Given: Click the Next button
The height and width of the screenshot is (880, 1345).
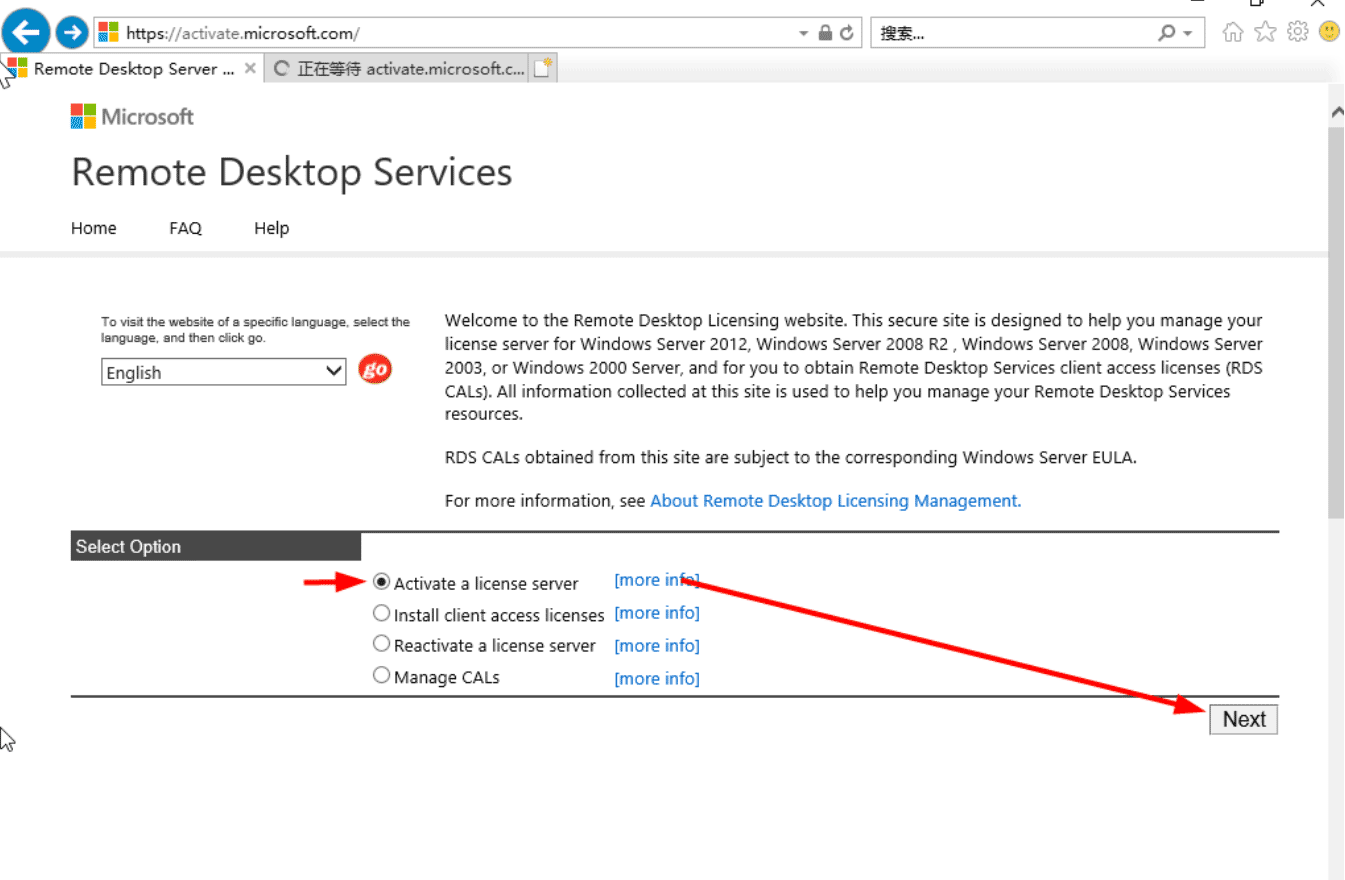Looking at the screenshot, I should coord(1244,719).
